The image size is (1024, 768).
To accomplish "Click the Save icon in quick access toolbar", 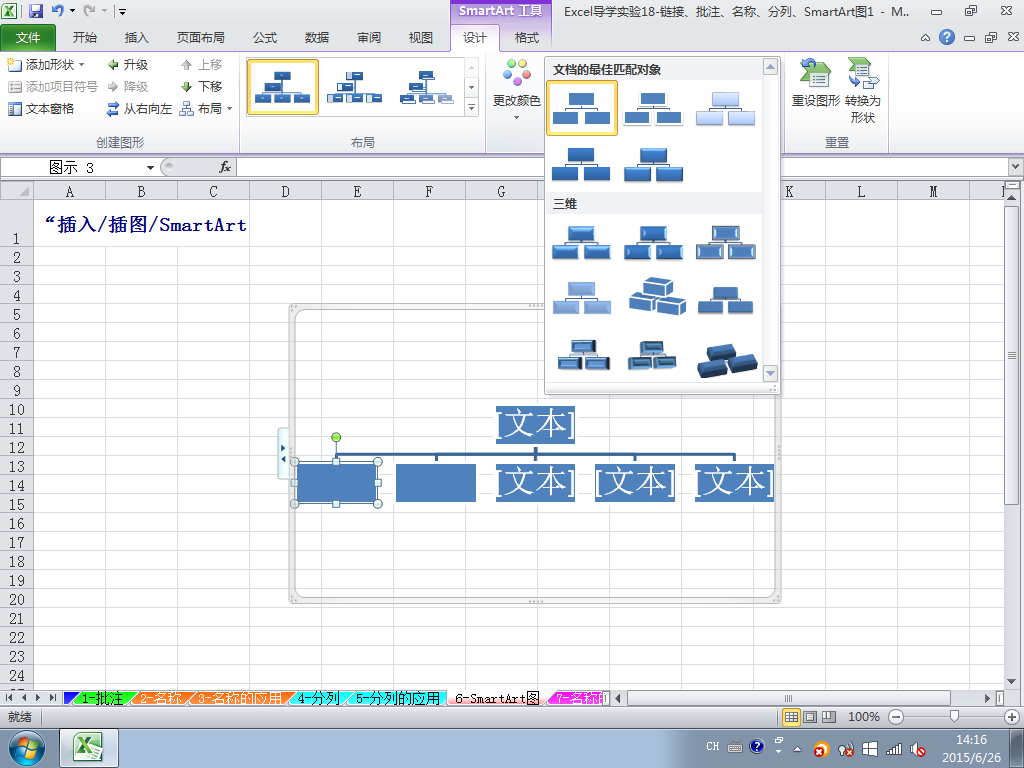I will 36,11.
